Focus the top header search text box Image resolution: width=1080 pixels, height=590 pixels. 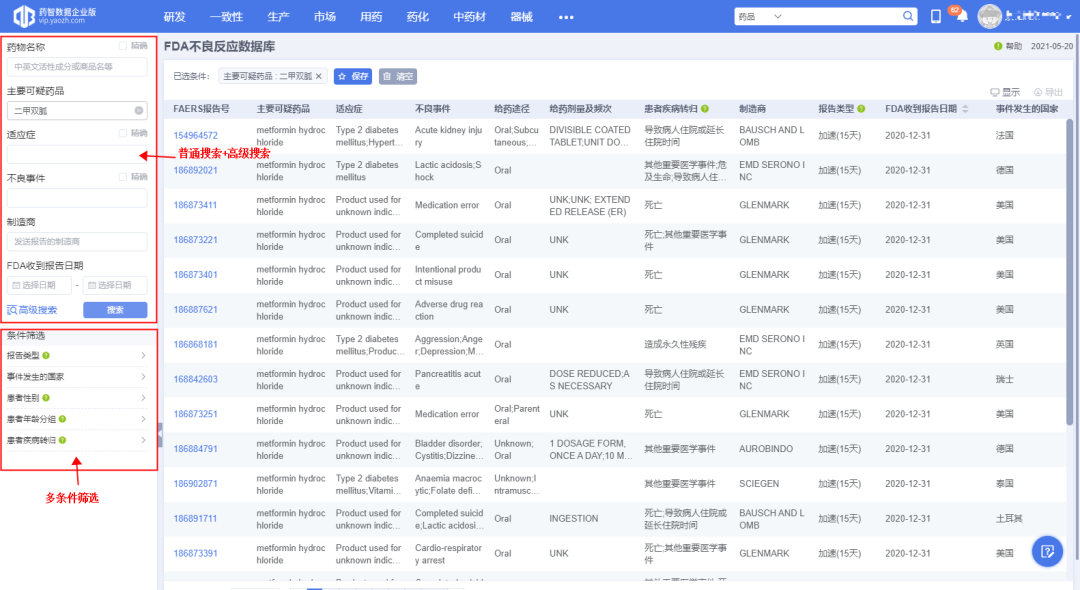(842, 17)
